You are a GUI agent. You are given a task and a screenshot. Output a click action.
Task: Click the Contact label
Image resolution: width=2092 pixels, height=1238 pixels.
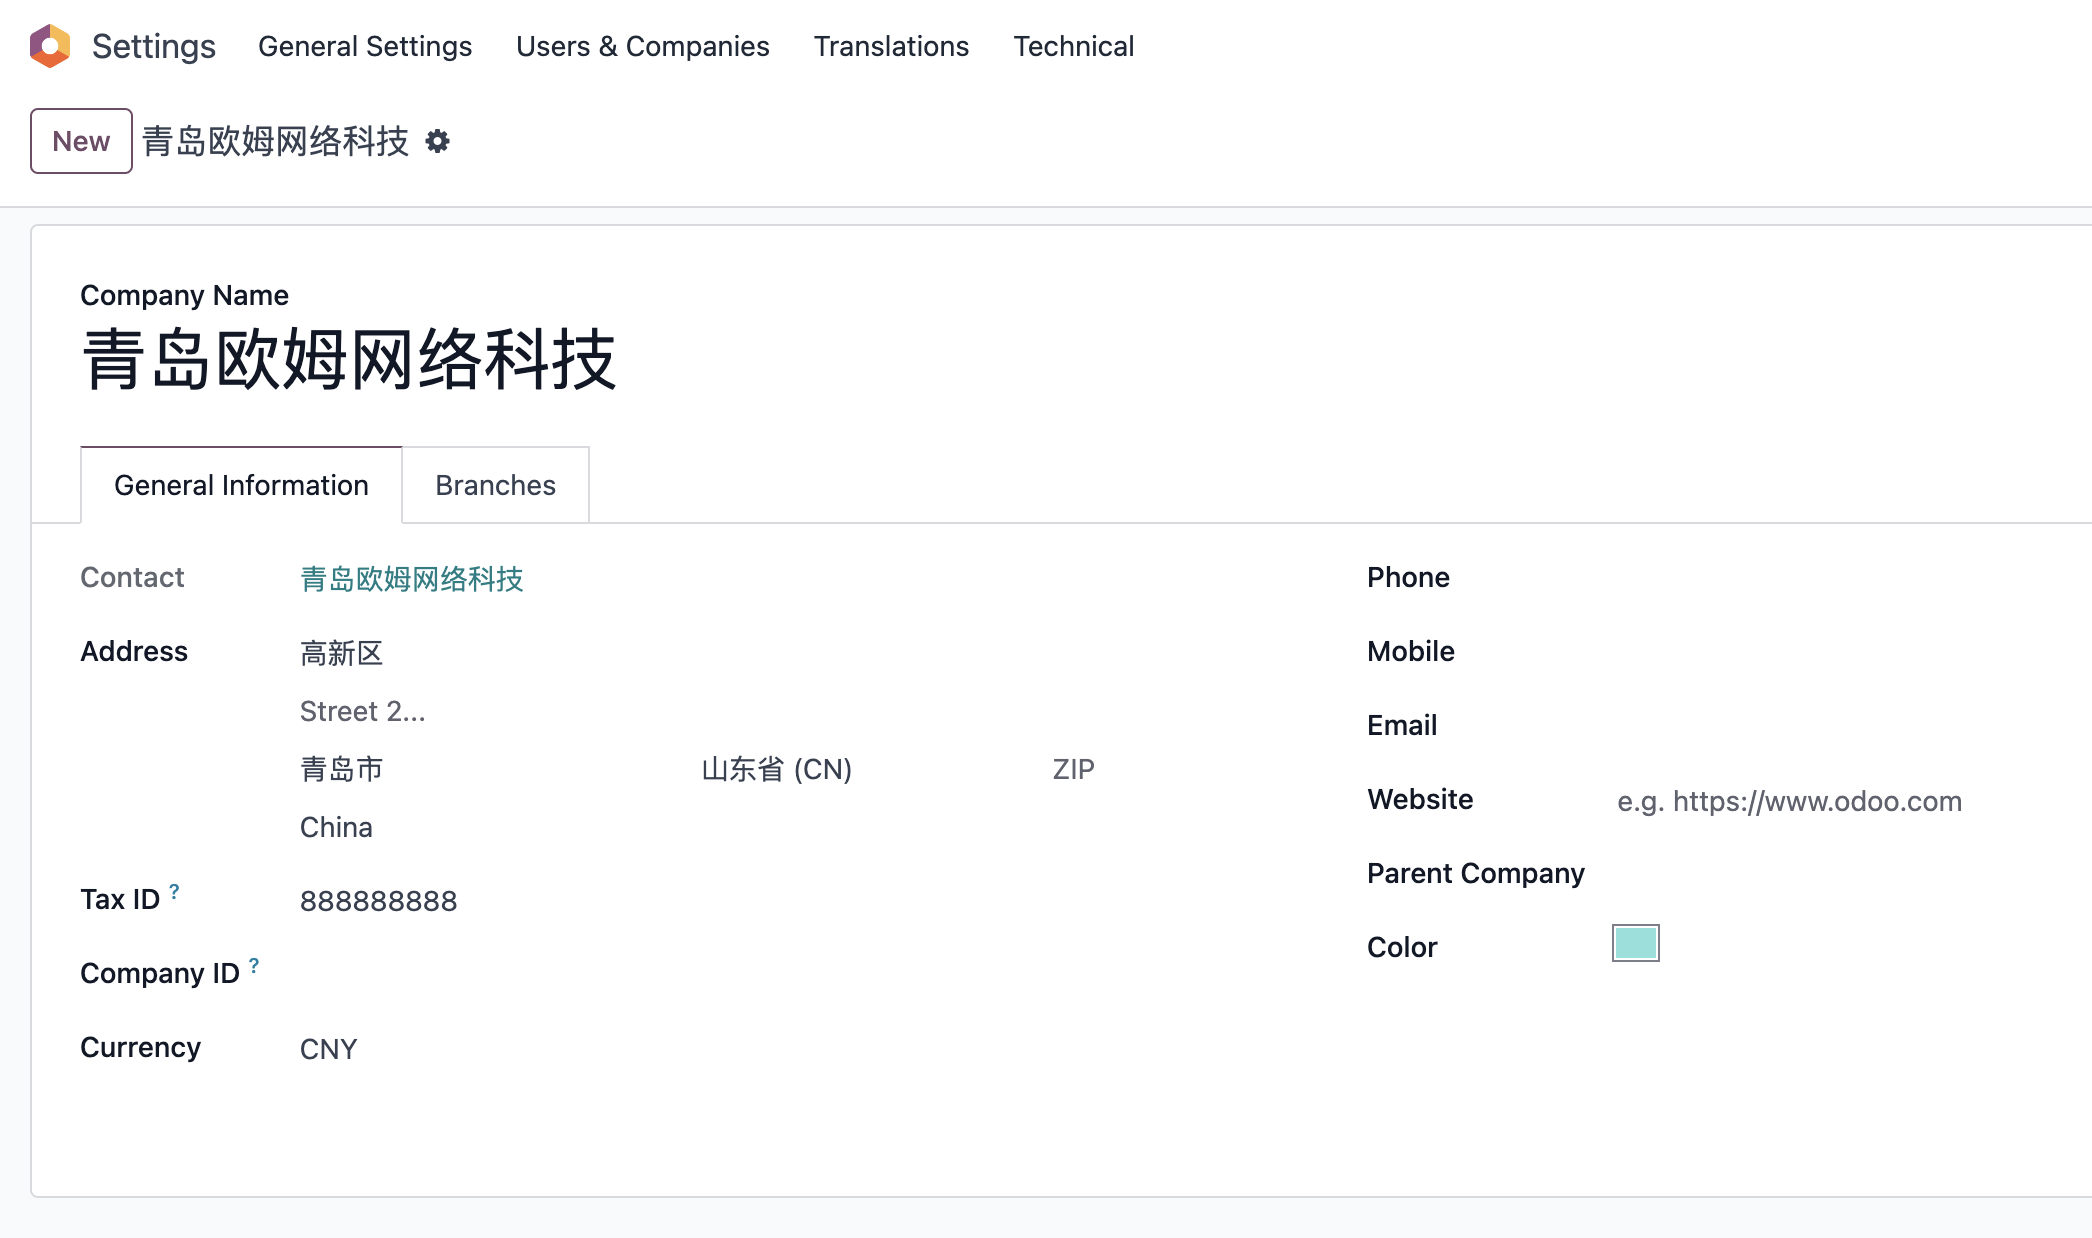tap(132, 577)
